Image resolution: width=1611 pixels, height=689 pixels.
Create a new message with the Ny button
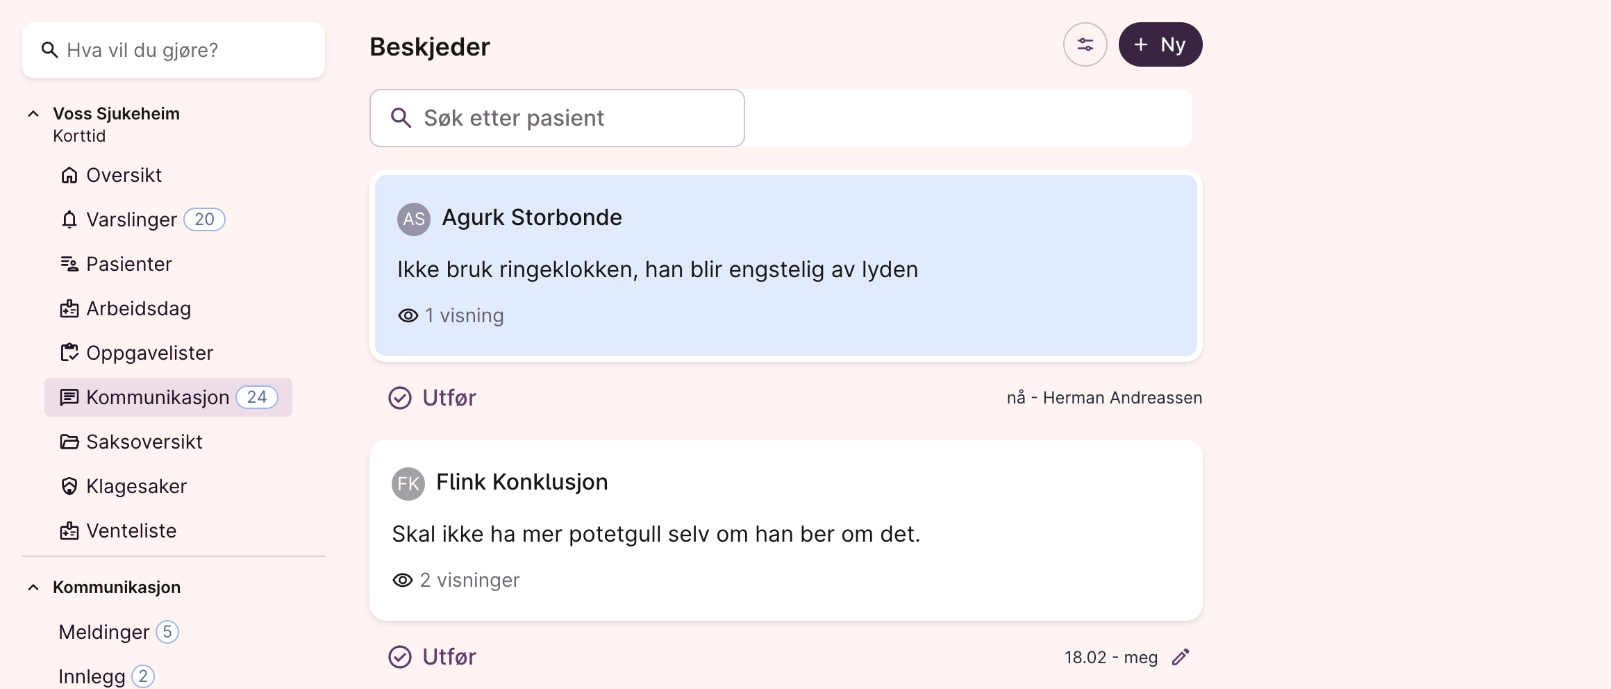[1160, 45]
